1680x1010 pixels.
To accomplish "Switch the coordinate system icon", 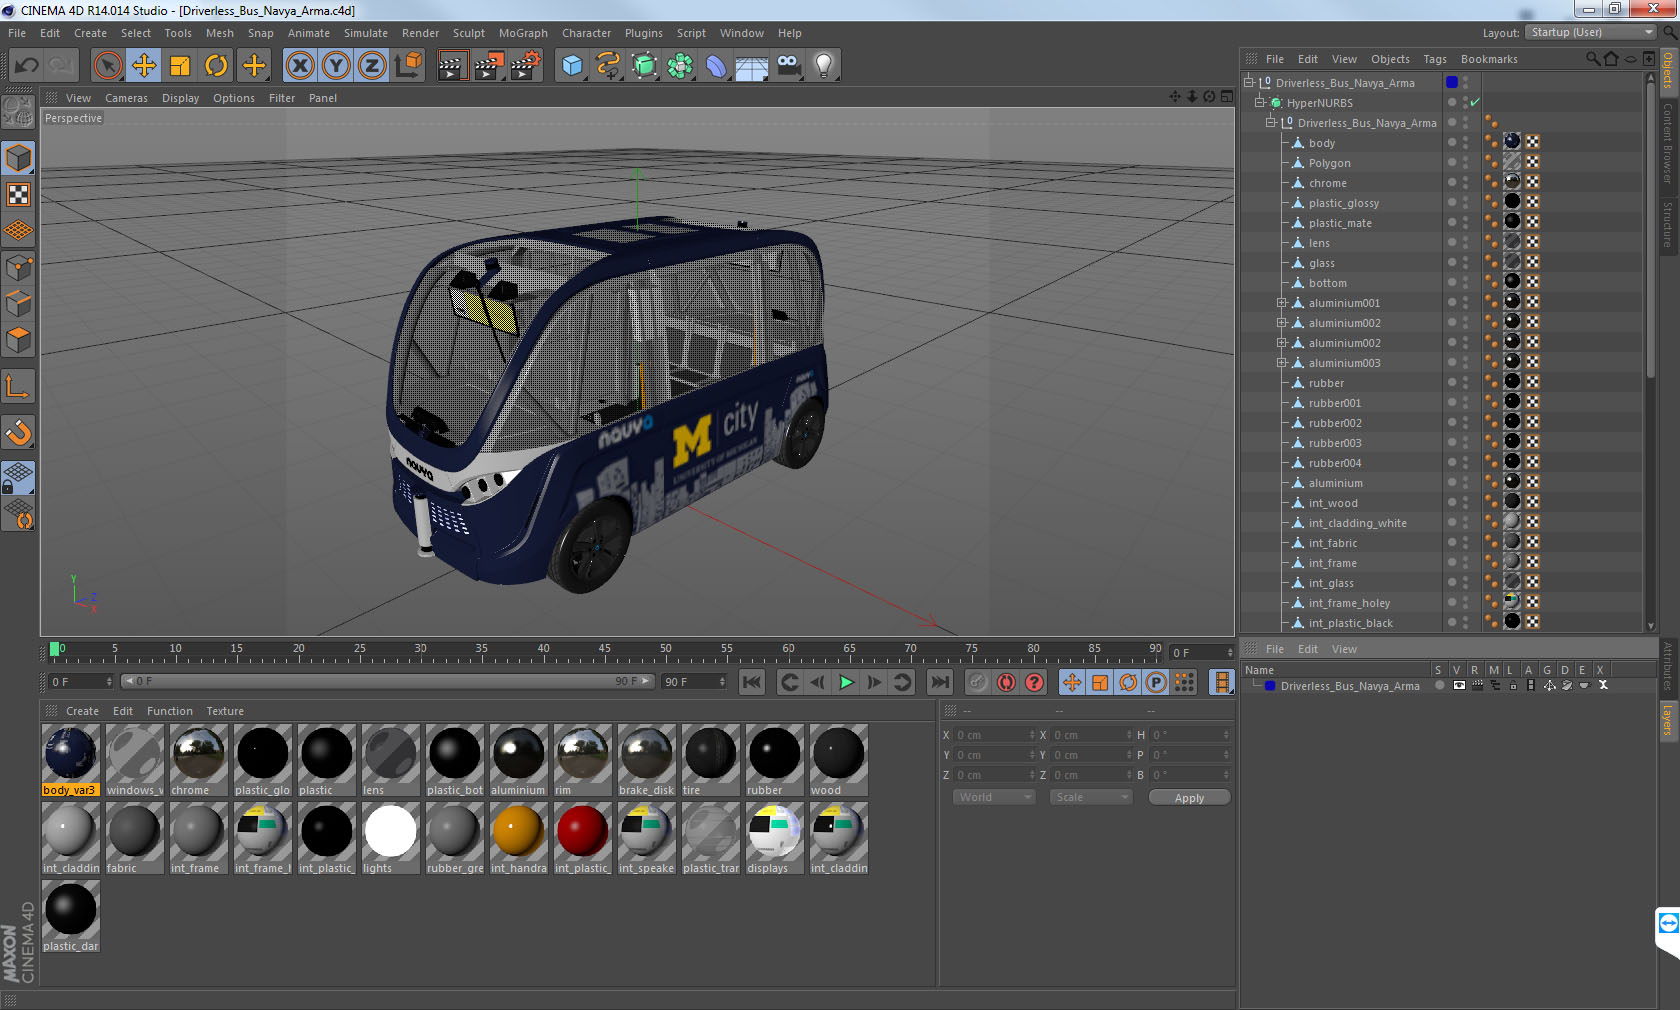I will click(x=408, y=66).
